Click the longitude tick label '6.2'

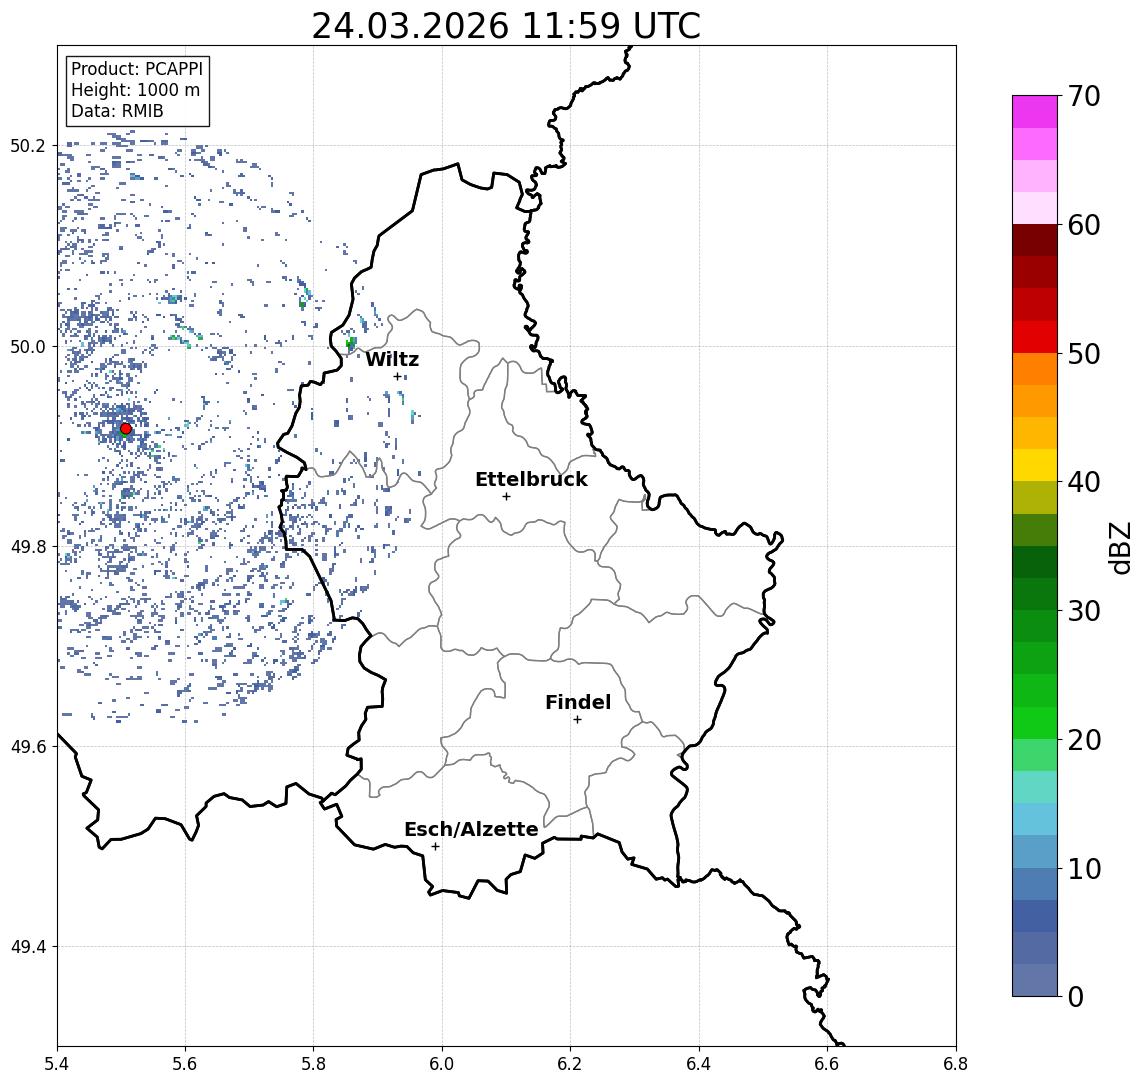click(x=570, y=1064)
